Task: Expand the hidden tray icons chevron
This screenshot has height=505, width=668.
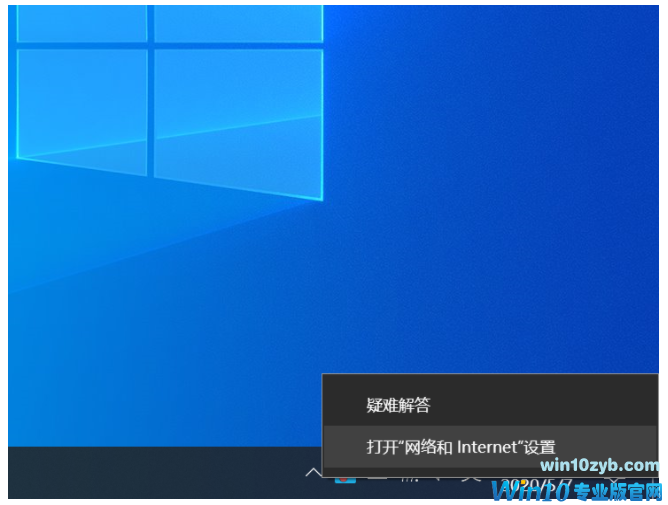Action: click(313, 472)
